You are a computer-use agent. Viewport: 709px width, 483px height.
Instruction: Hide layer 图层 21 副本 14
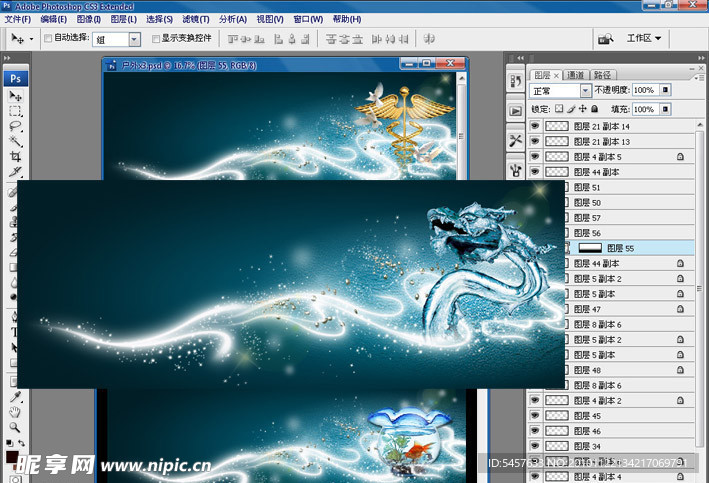pos(534,127)
